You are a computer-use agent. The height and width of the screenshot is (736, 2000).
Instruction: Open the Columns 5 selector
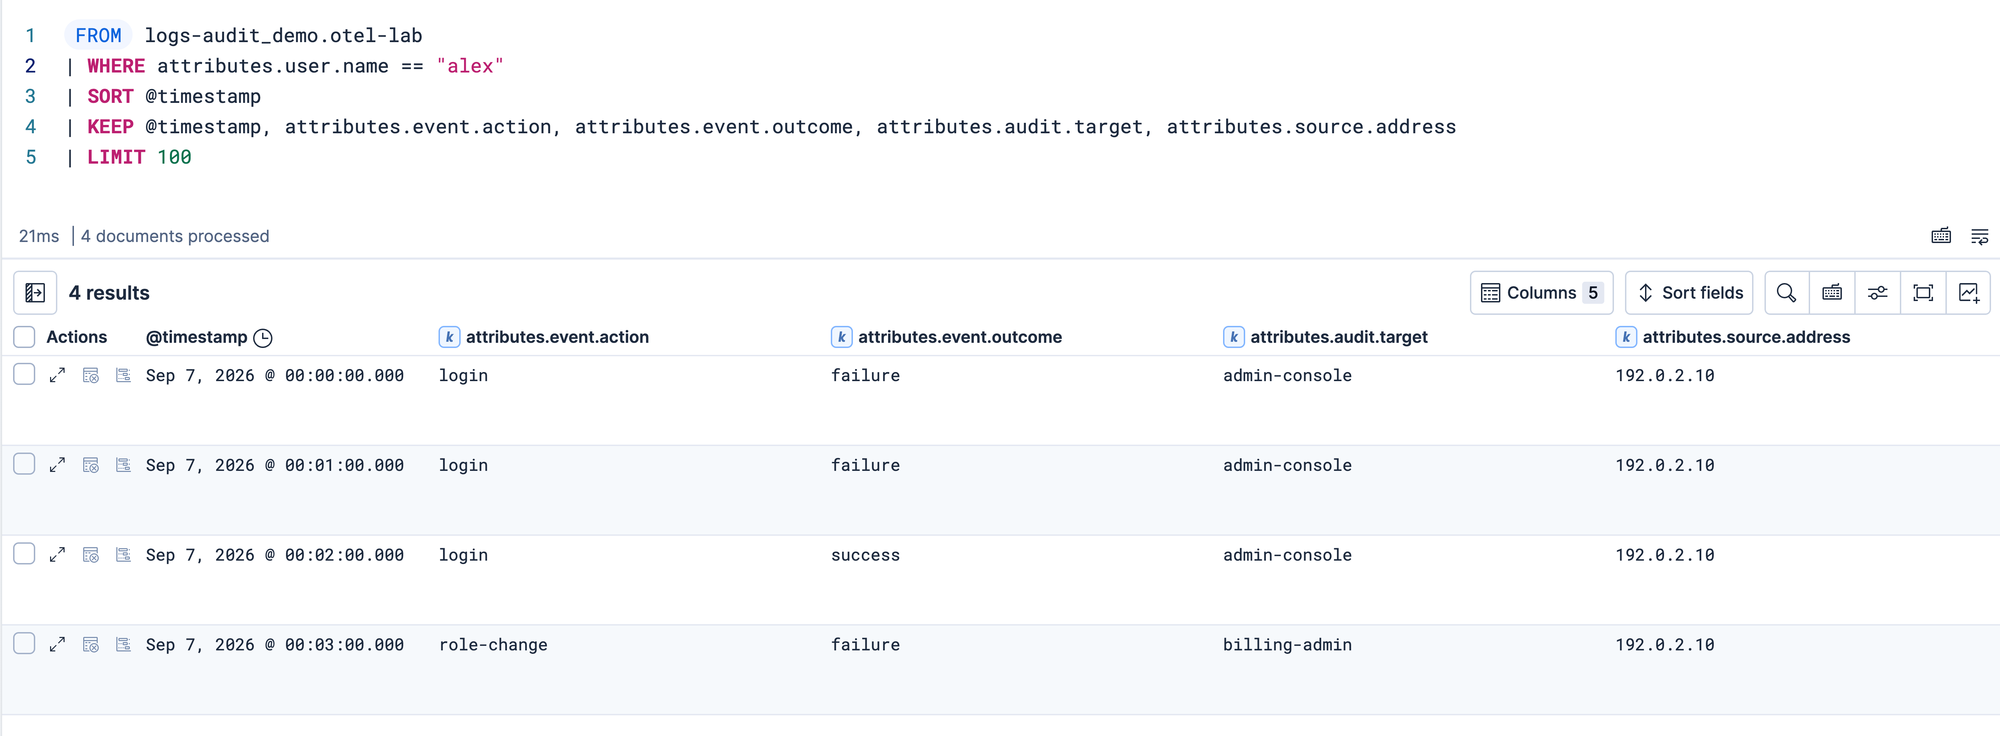(x=1542, y=293)
